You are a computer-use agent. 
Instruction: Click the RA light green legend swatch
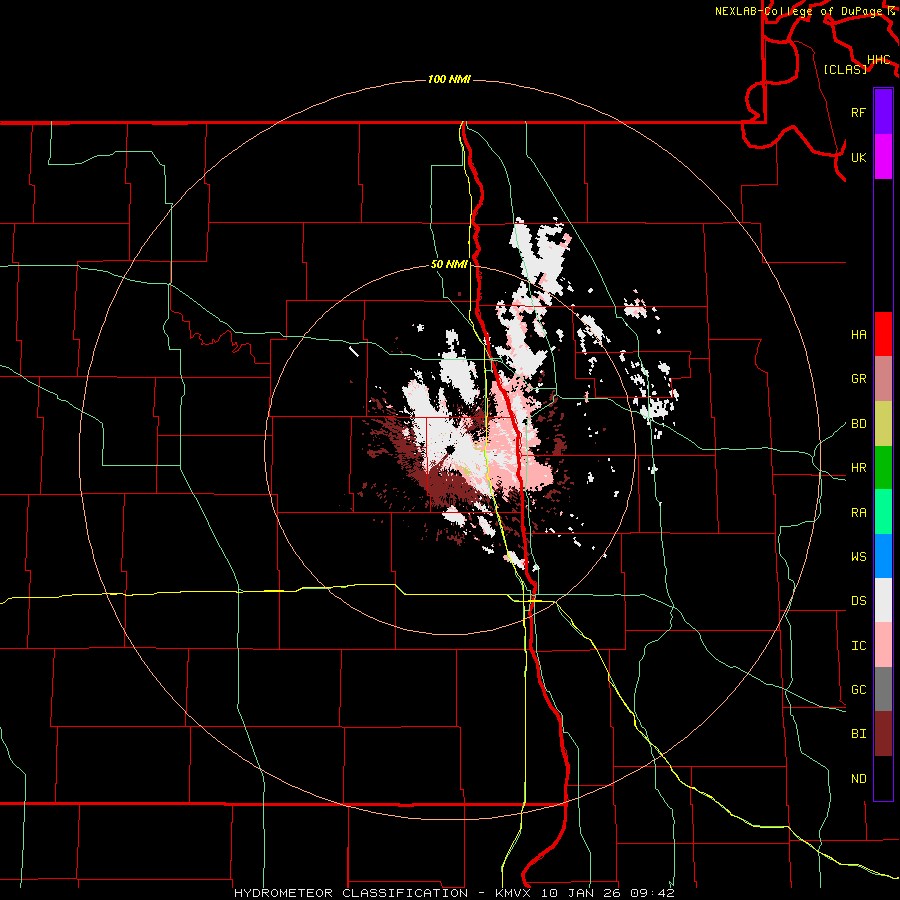[883, 512]
